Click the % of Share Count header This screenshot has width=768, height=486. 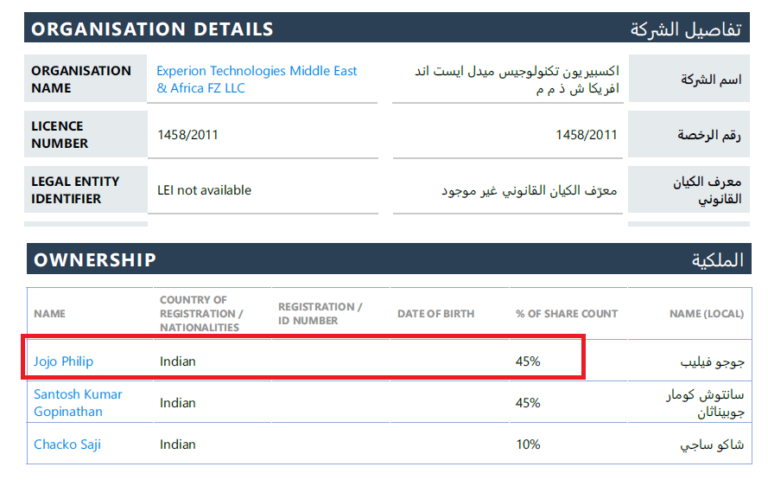coord(566,314)
